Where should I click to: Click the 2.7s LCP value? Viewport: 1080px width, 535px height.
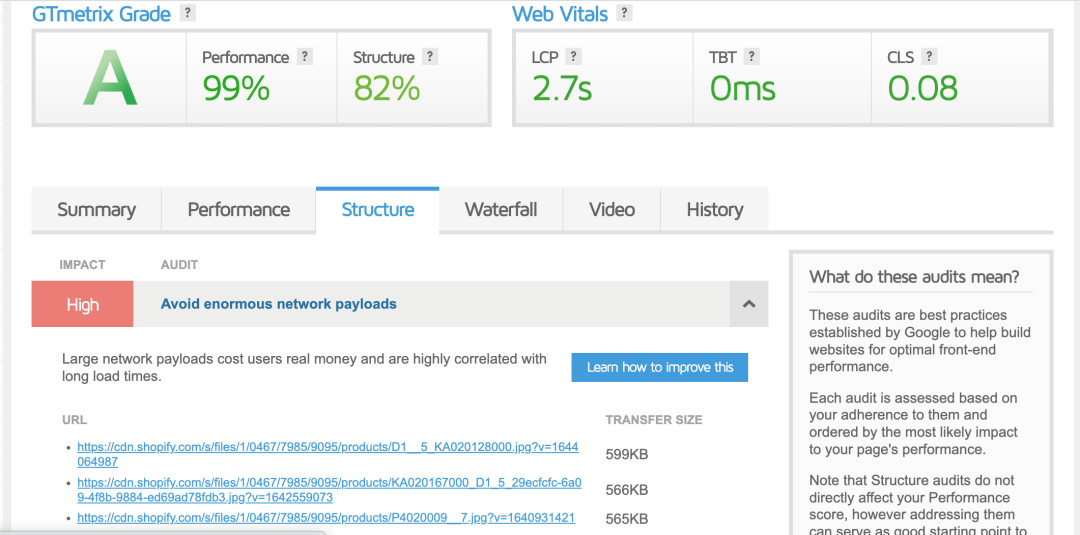[x=562, y=88]
